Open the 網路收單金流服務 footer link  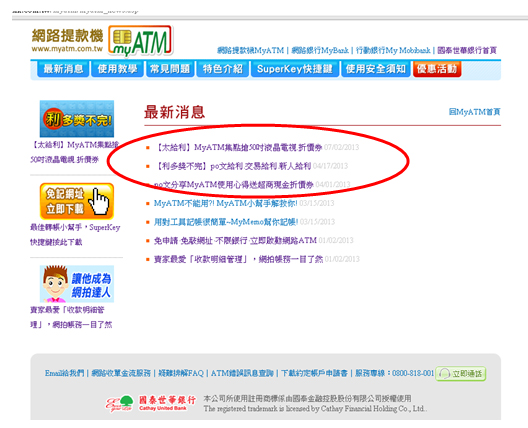coord(121,373)
